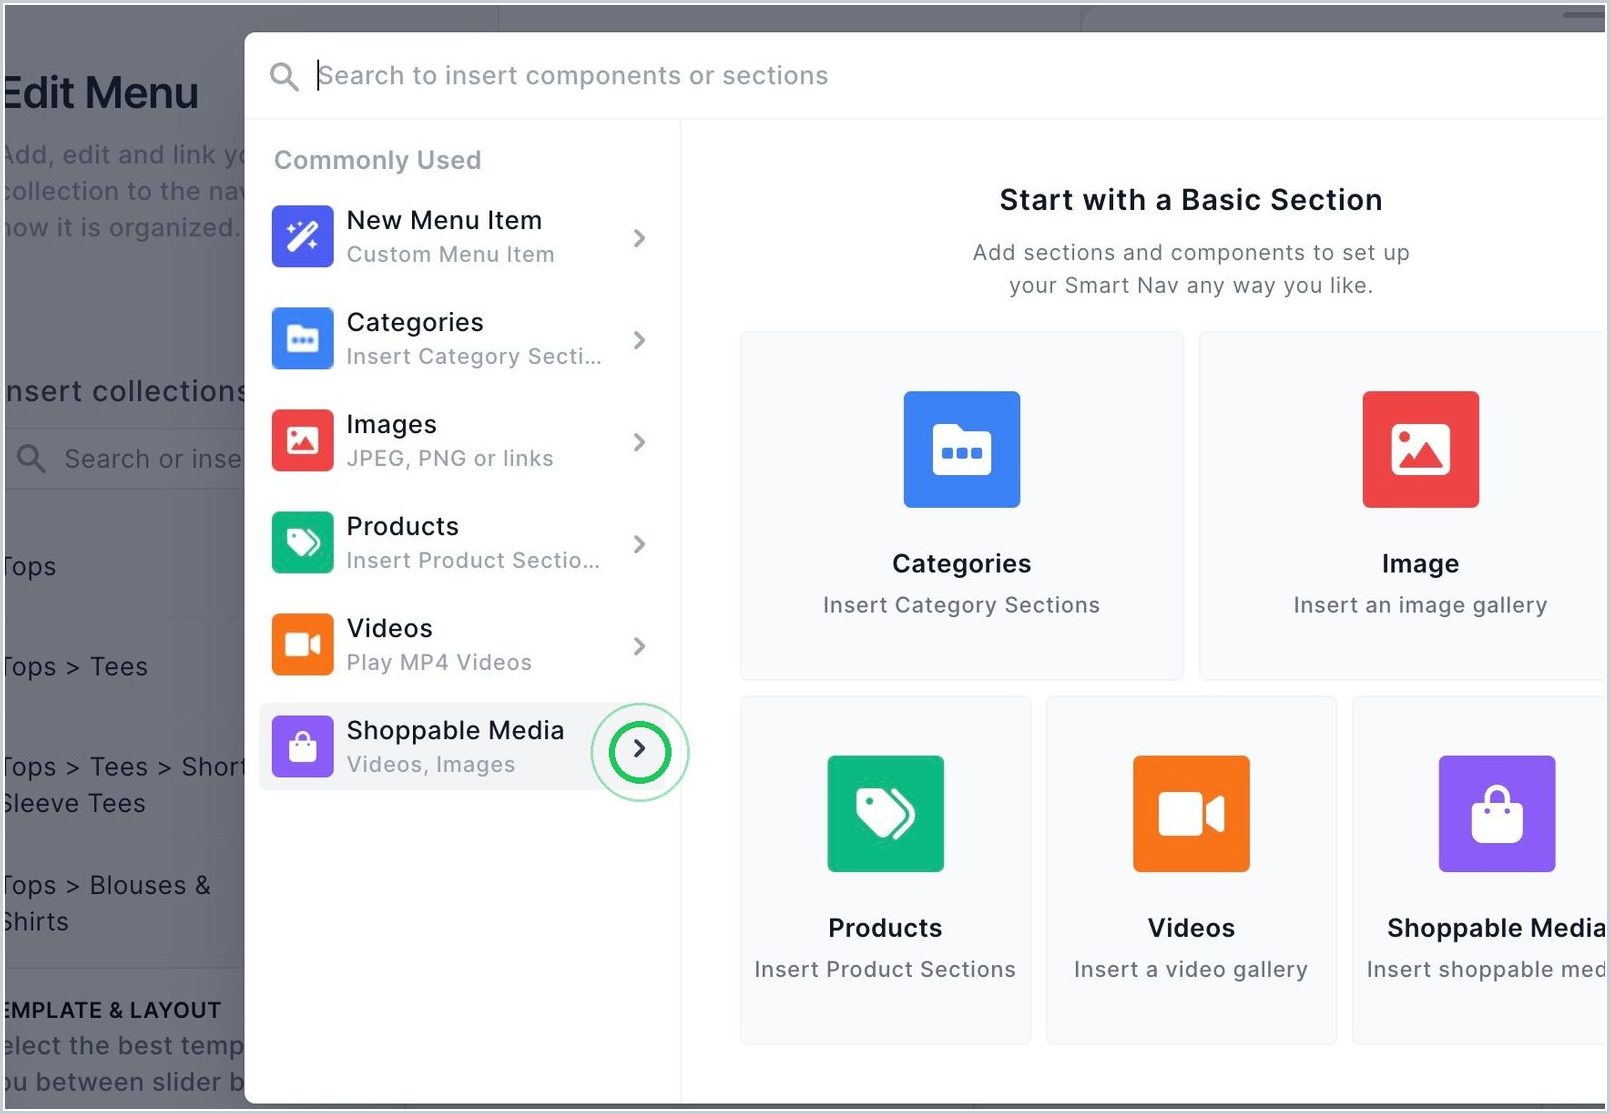Select the Images 'JPEG, PNG or links' entry
The image size is (1610, 1114).
click(x=450, y=458)
